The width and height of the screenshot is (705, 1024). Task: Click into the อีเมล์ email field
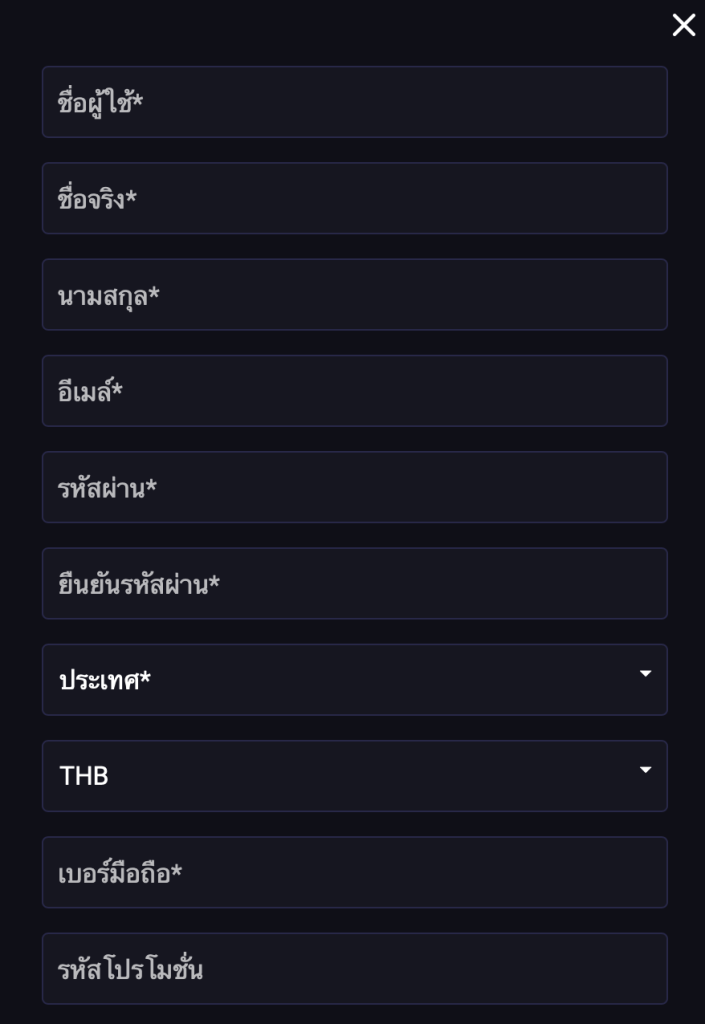[x=354, y=391]
